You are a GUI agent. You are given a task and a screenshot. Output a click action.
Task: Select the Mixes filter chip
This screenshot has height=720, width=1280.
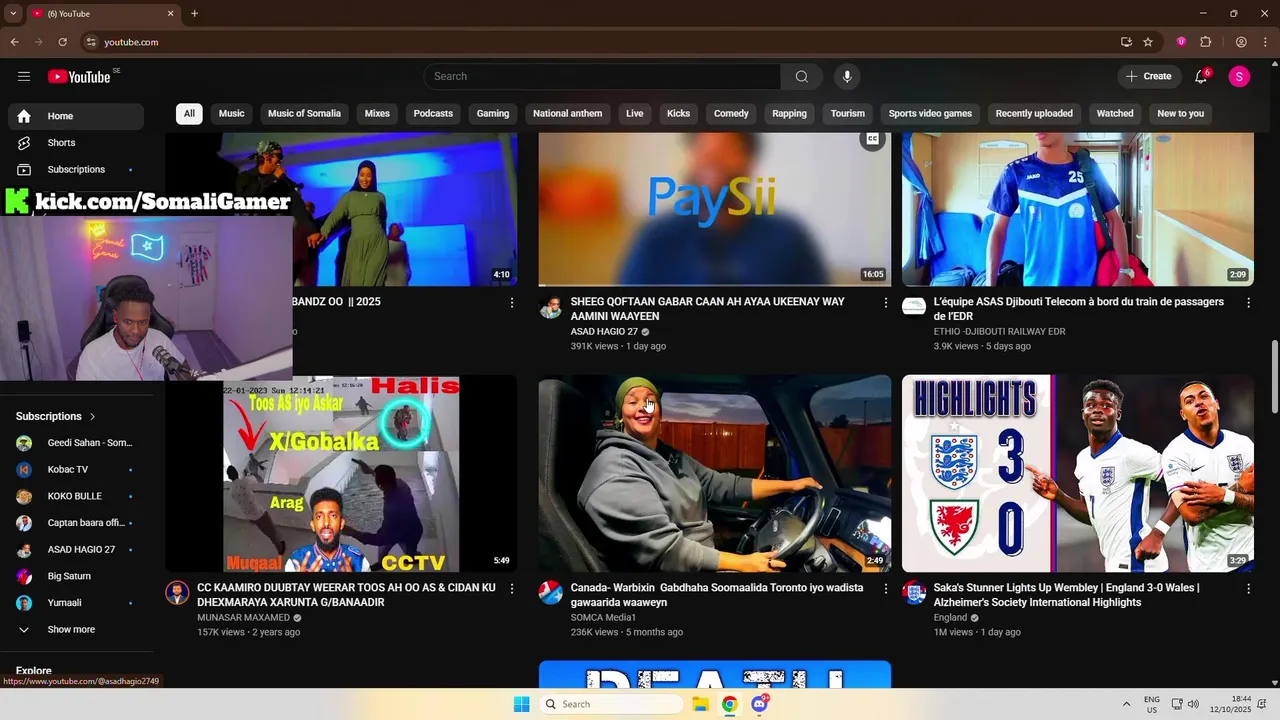[377, 114]
